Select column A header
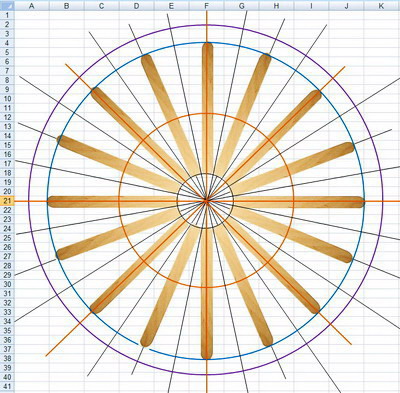Viewport: 400px width, 393px height. click(32, 5)
